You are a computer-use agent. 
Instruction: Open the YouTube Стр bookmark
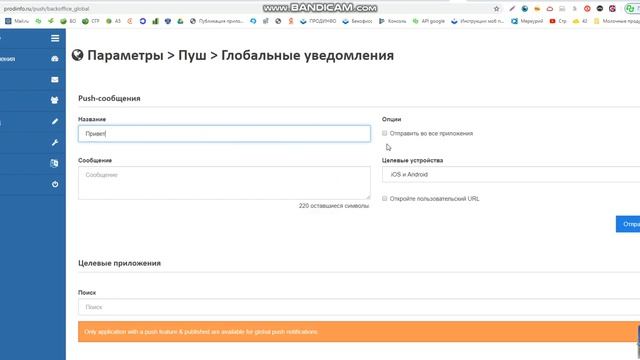pyautogui.click(x=558, y=21)
